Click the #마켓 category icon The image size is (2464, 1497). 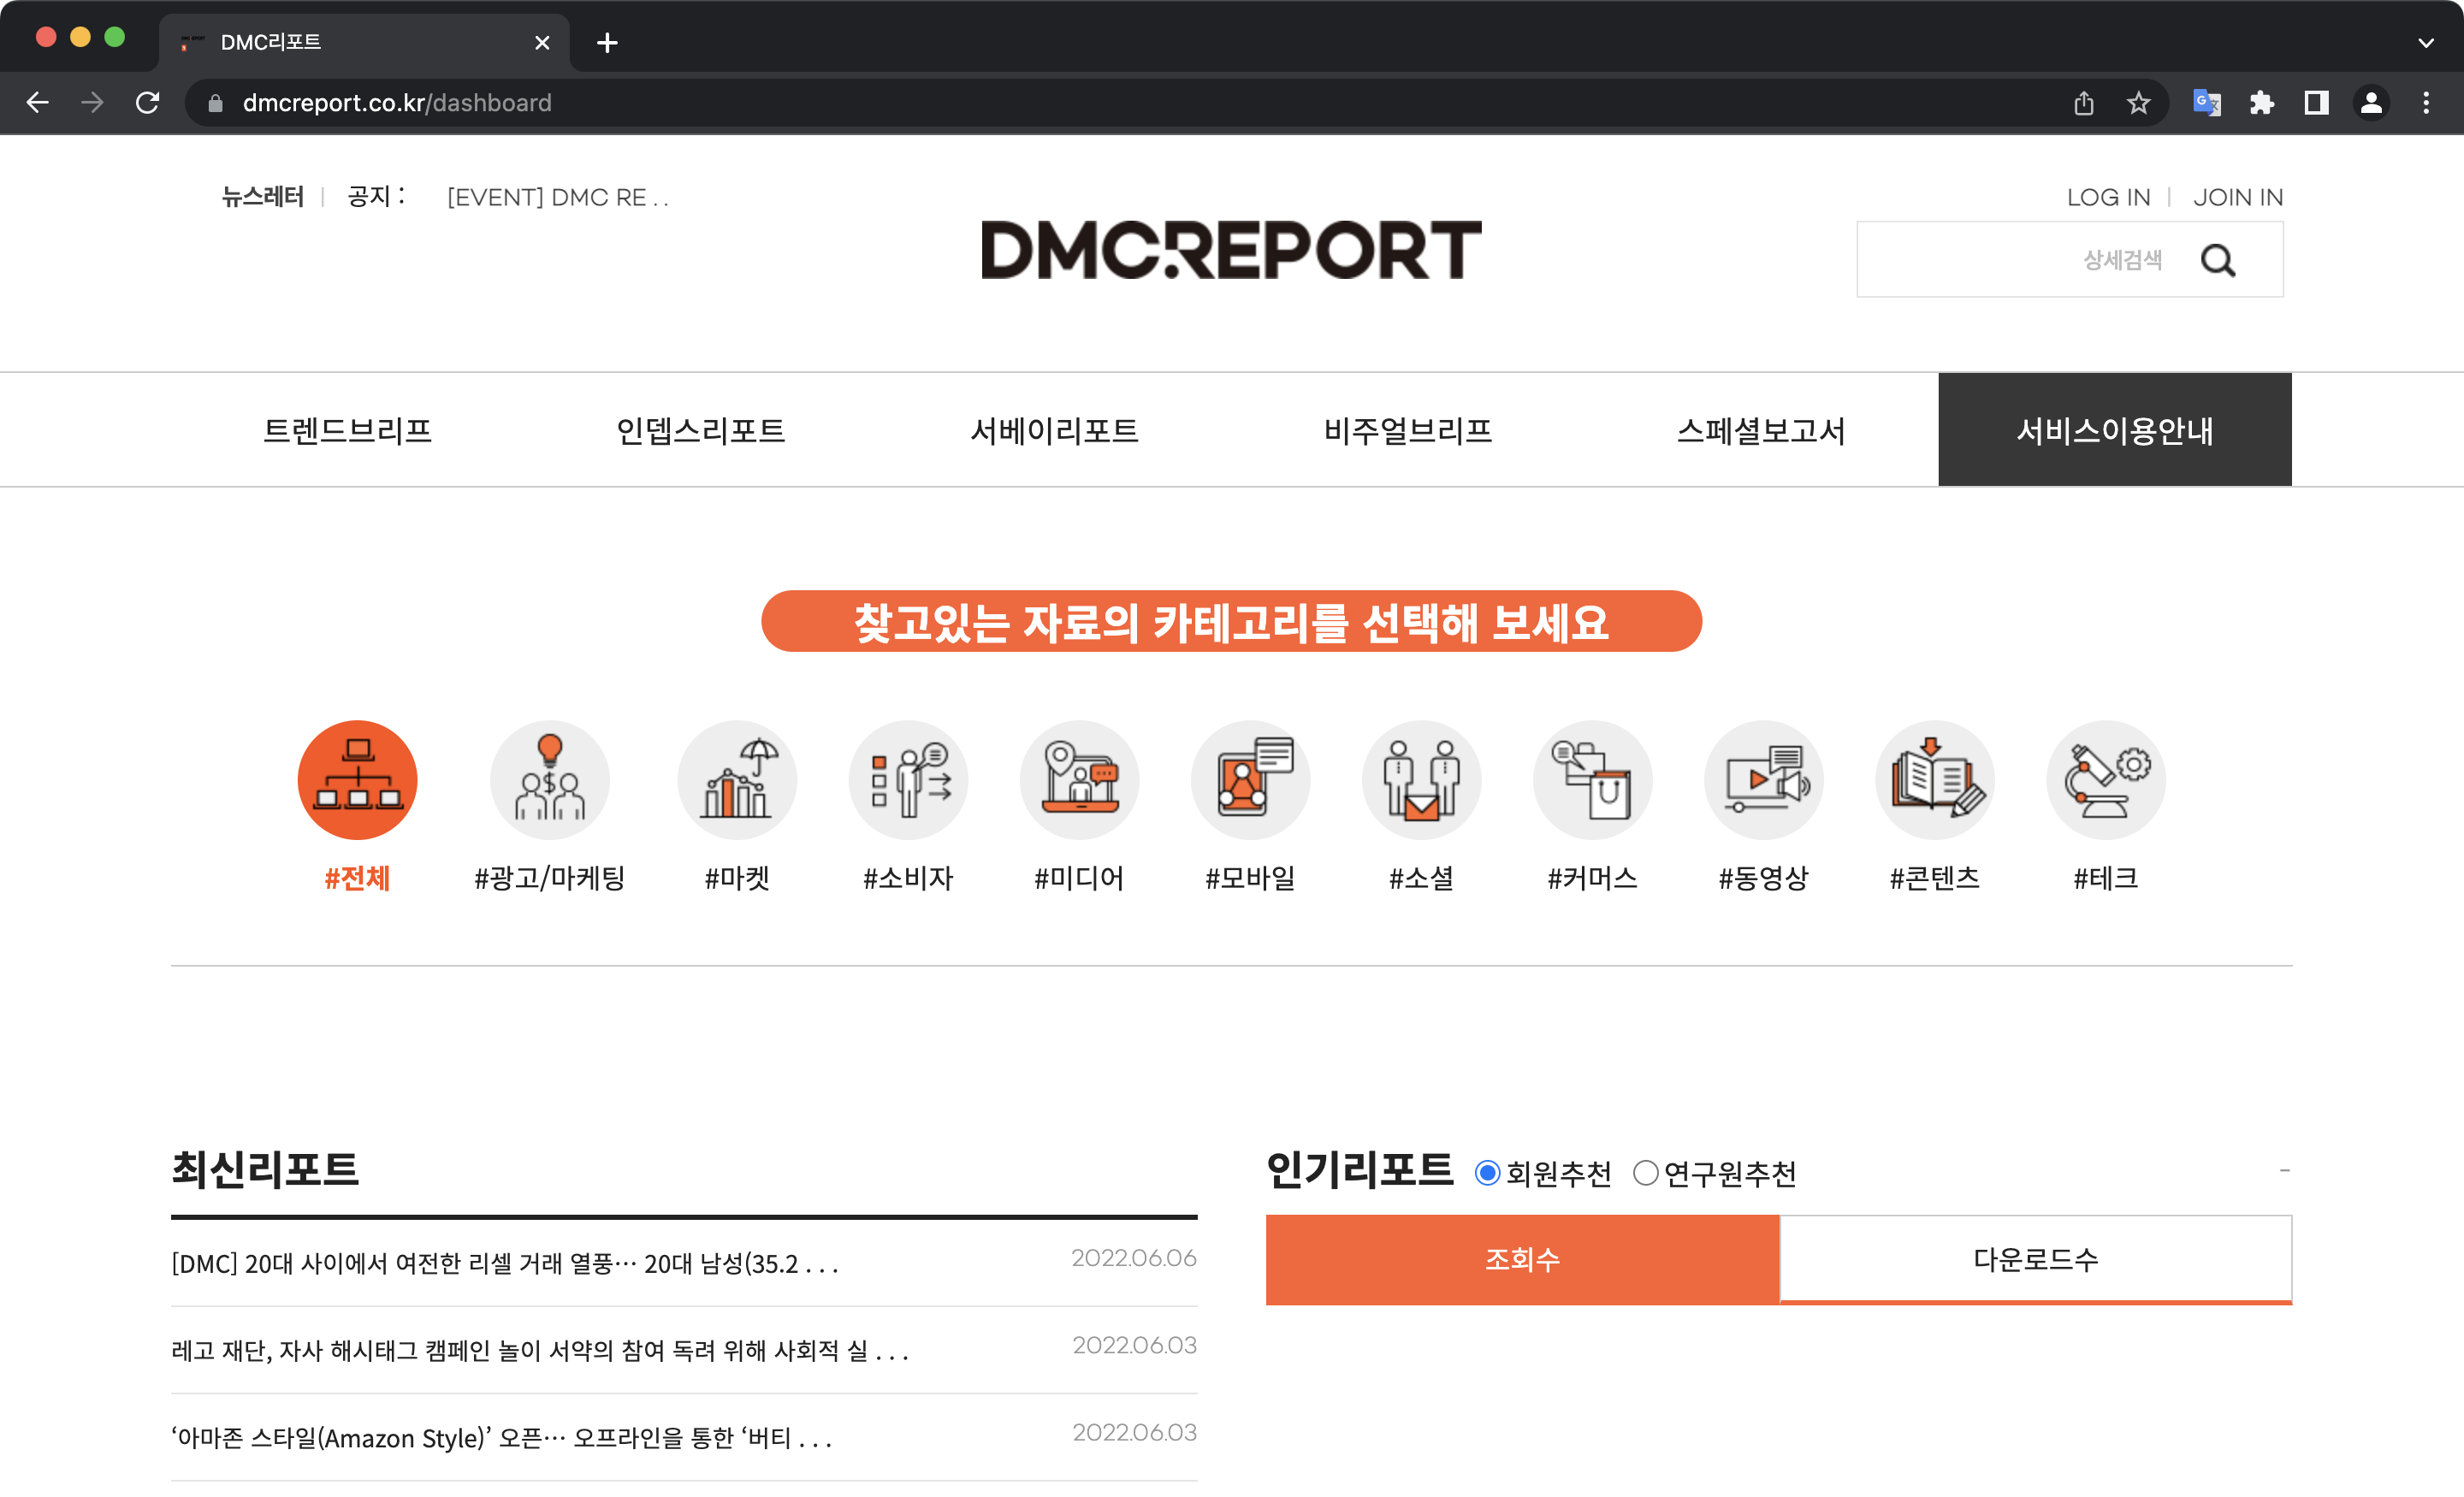(x=737, y=780)
